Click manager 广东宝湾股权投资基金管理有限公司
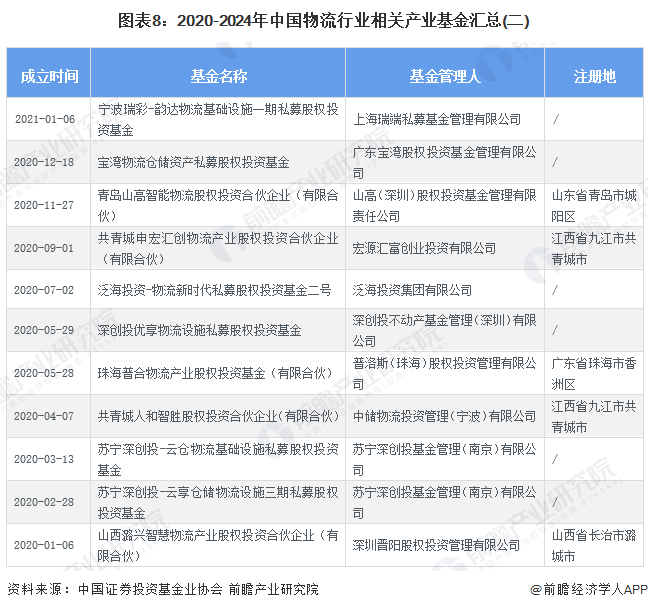648x610 pixels. [445, 162]
